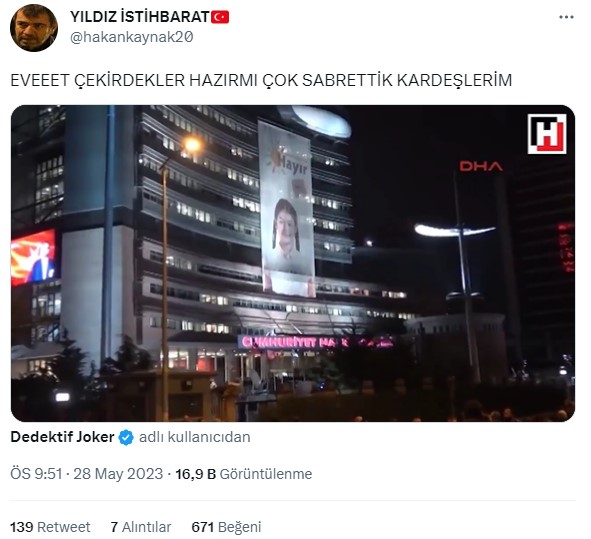Play the embedded video of the building
Screen dimensions: 591x539
(293, 263)
